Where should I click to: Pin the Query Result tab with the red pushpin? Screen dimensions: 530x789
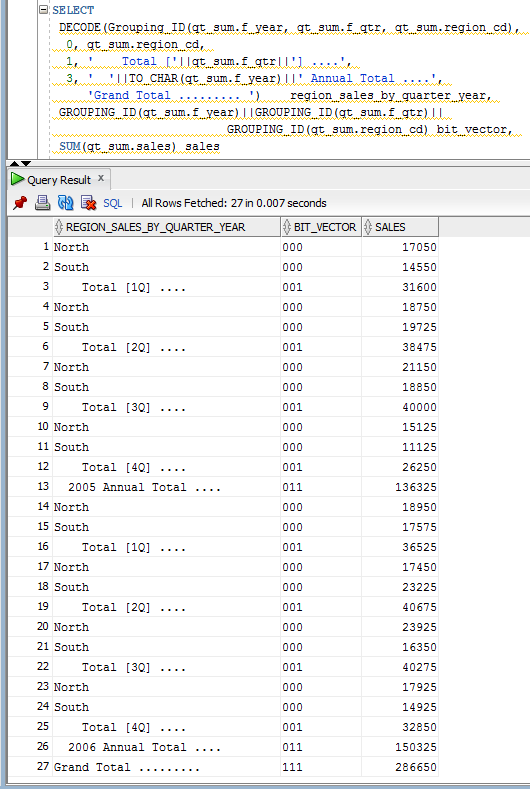(20, 203)
